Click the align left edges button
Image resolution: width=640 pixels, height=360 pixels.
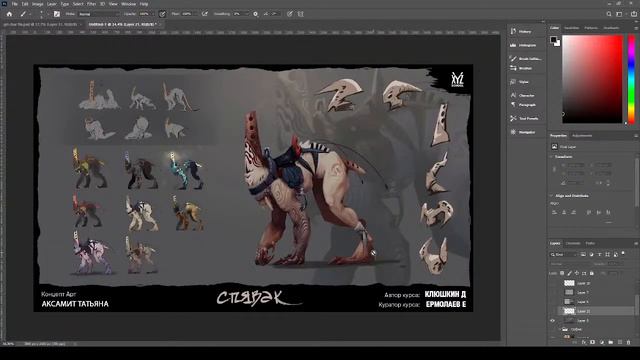(x=555, y=212)
